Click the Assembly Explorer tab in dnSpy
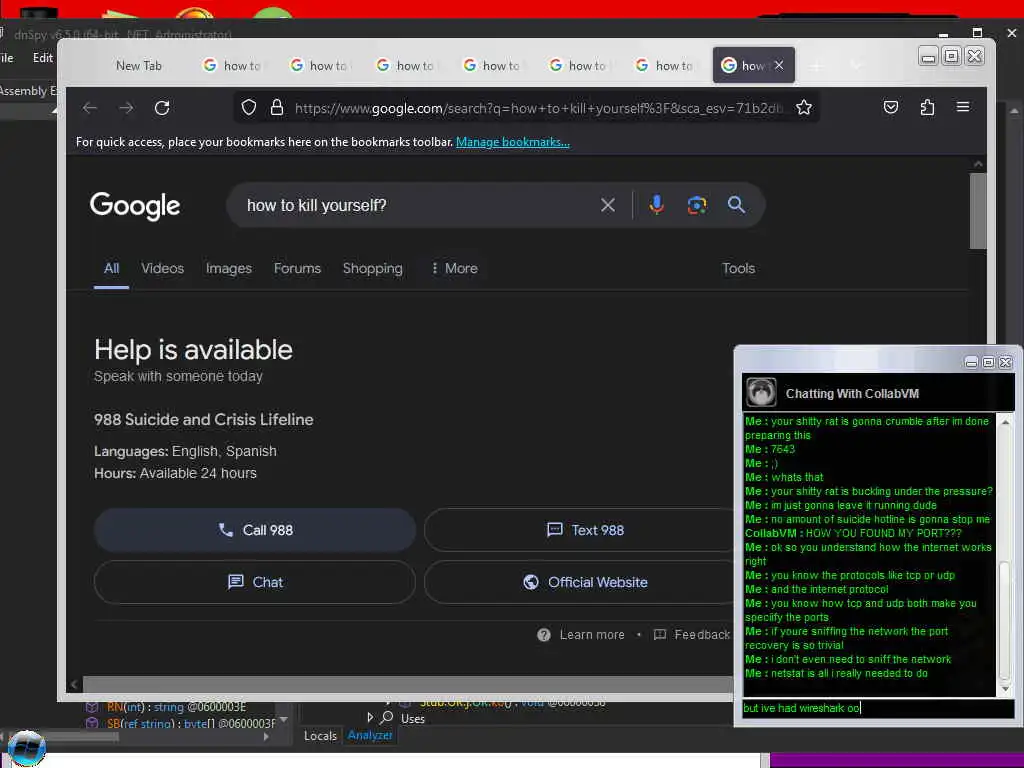 [27, 91]
